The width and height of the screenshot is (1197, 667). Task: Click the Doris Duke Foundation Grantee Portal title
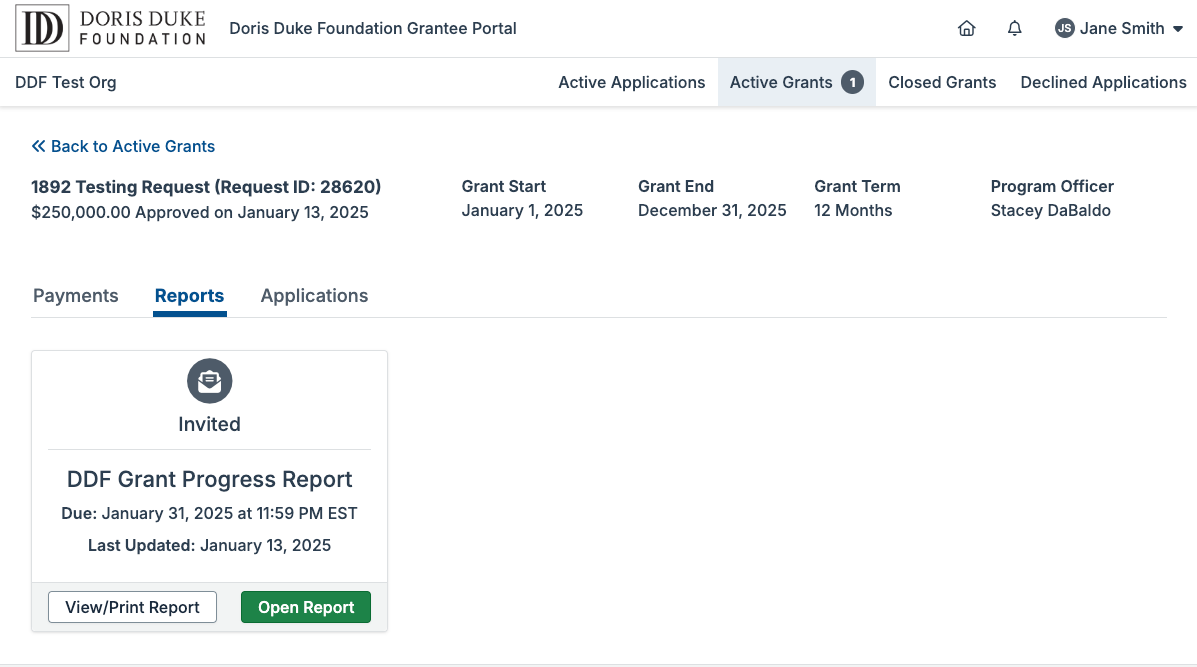point(373,28)
